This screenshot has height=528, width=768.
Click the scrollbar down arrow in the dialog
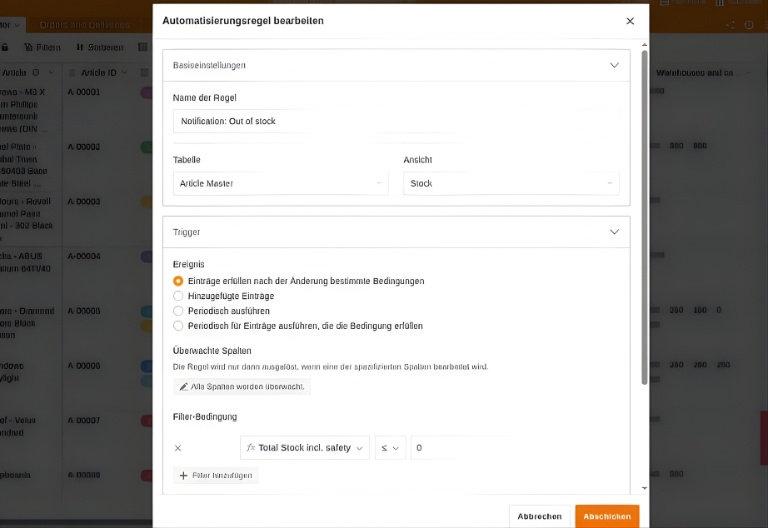tap(644, 488)
